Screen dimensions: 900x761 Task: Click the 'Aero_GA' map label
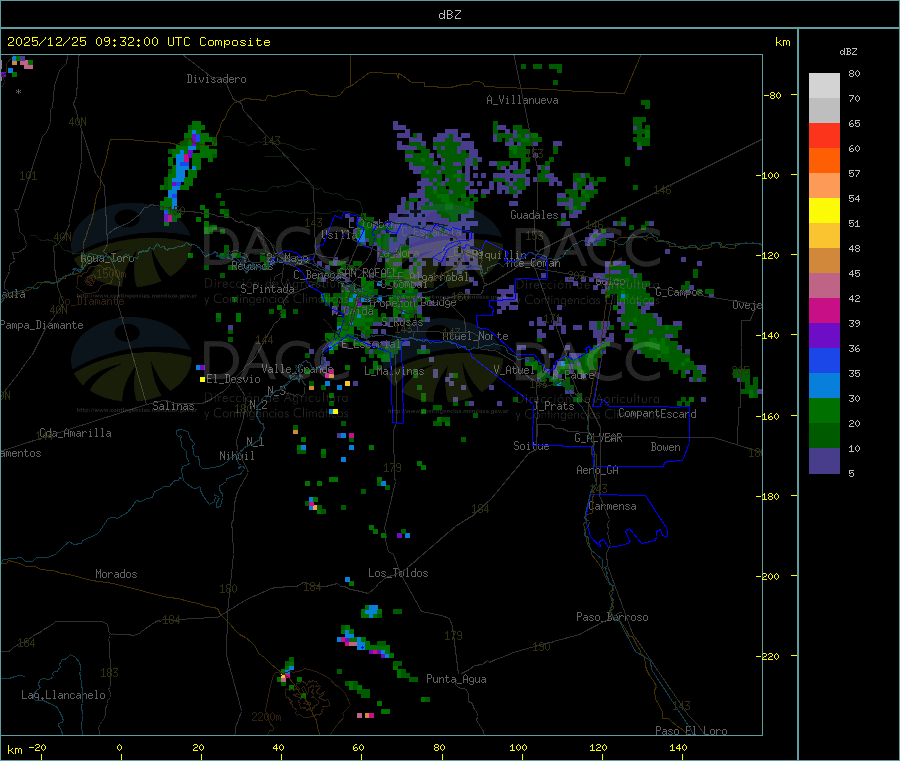click(x=598, y=470)
